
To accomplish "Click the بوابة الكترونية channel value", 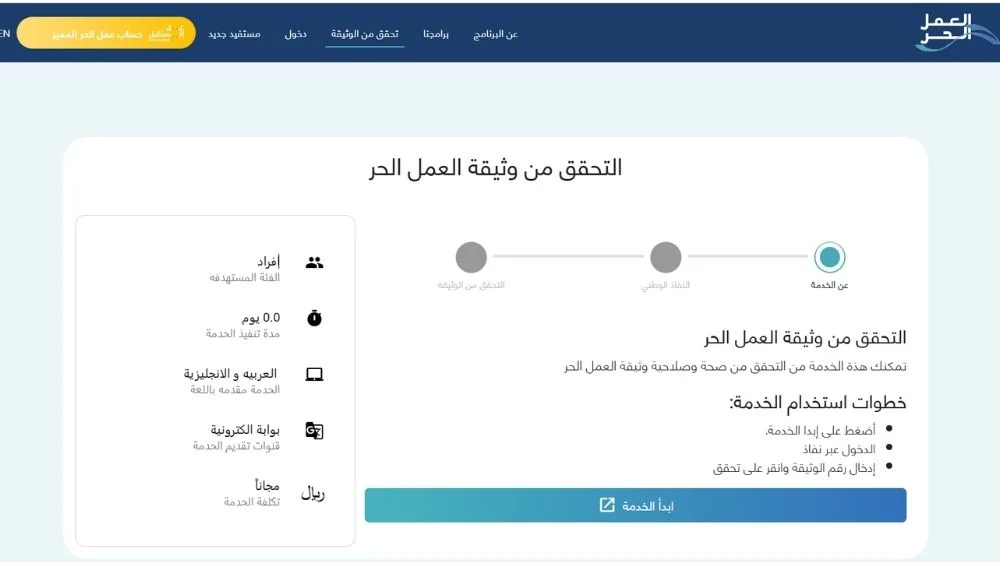I will (245, 430).
